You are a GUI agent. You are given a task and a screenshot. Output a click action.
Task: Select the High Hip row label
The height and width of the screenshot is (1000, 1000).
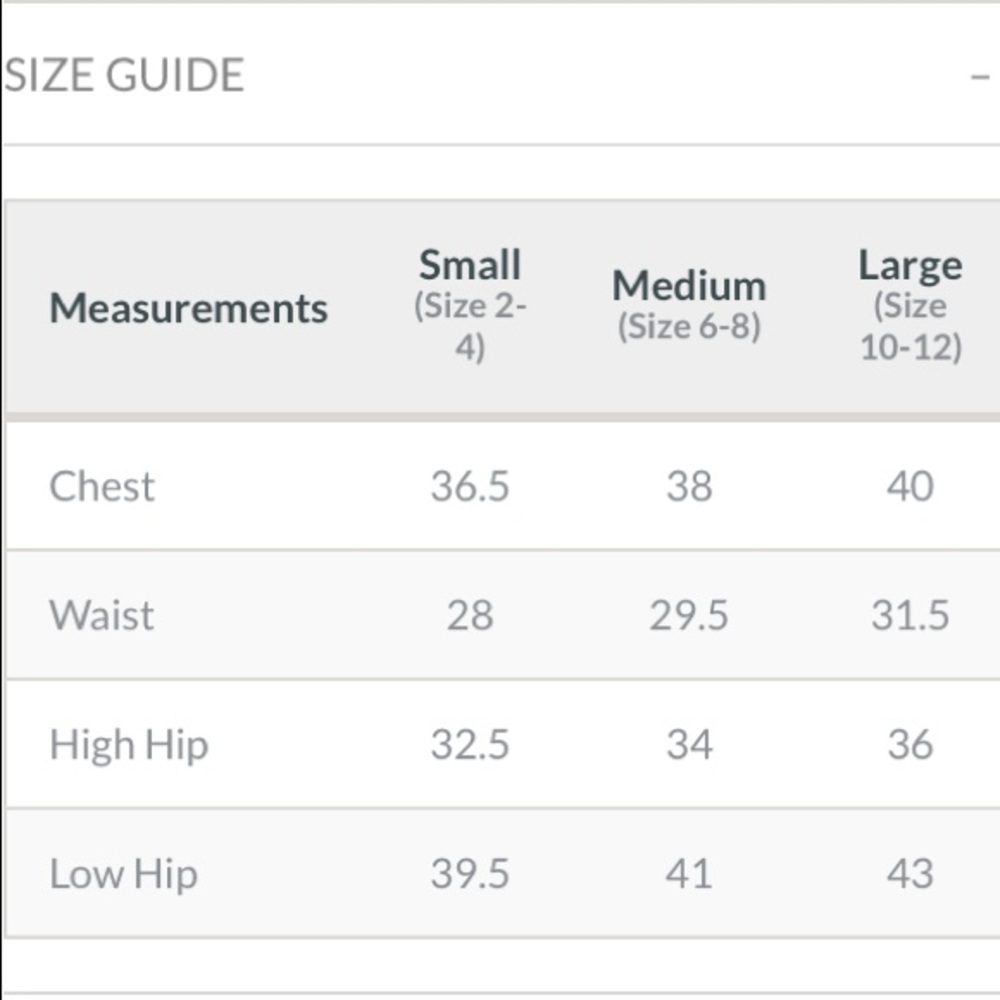pos(129,745)
